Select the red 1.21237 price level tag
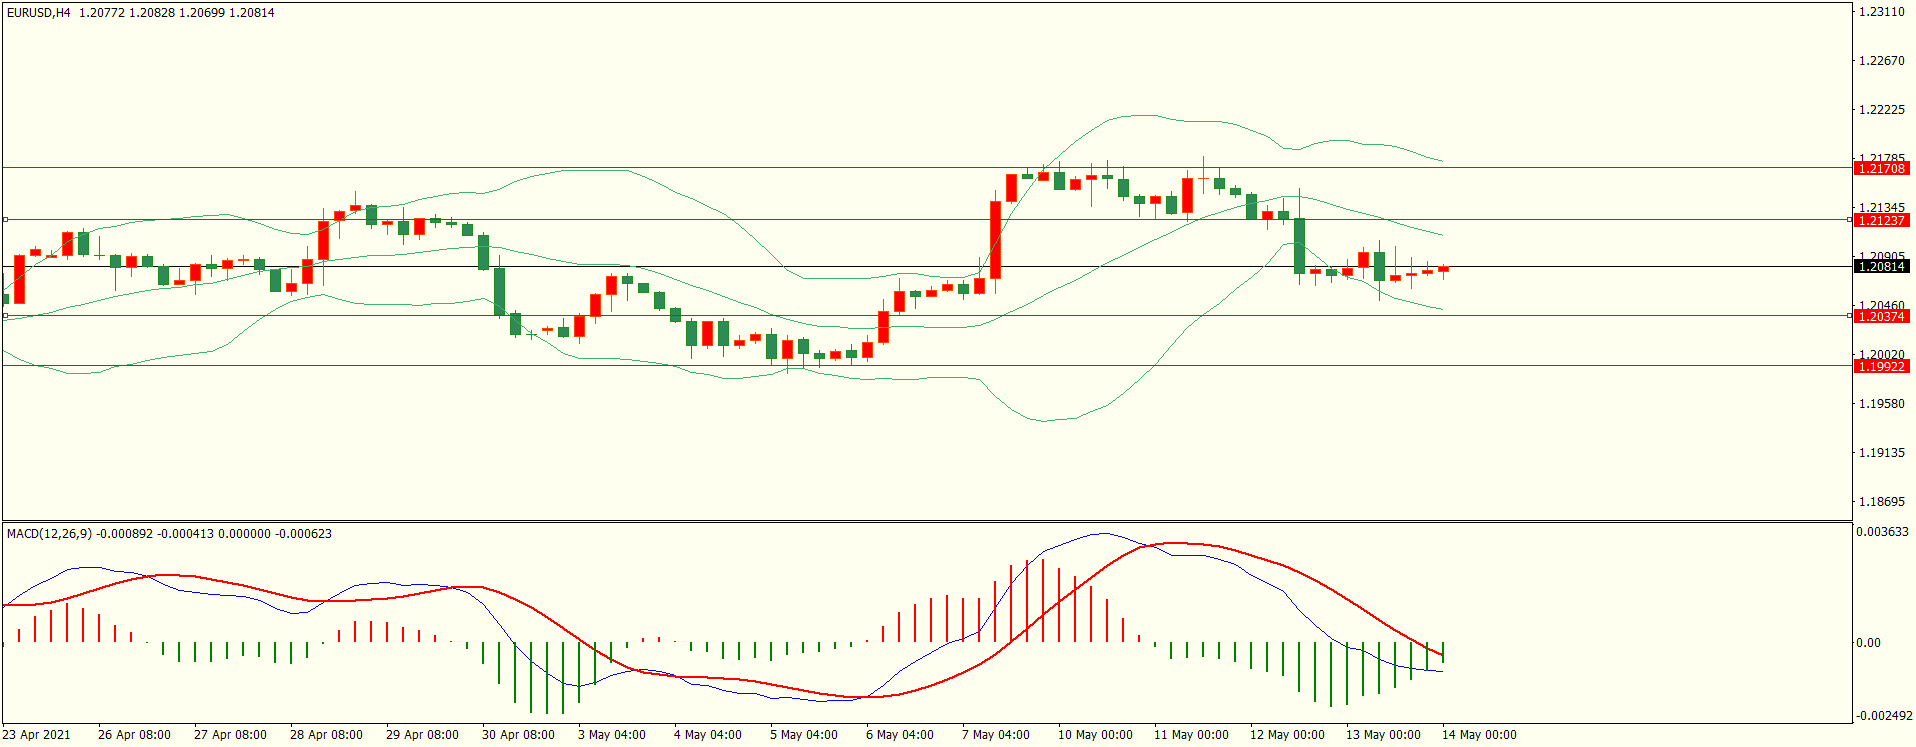Image resolution: width=1916 pixels, height=747 pixels. (1881, 221)
